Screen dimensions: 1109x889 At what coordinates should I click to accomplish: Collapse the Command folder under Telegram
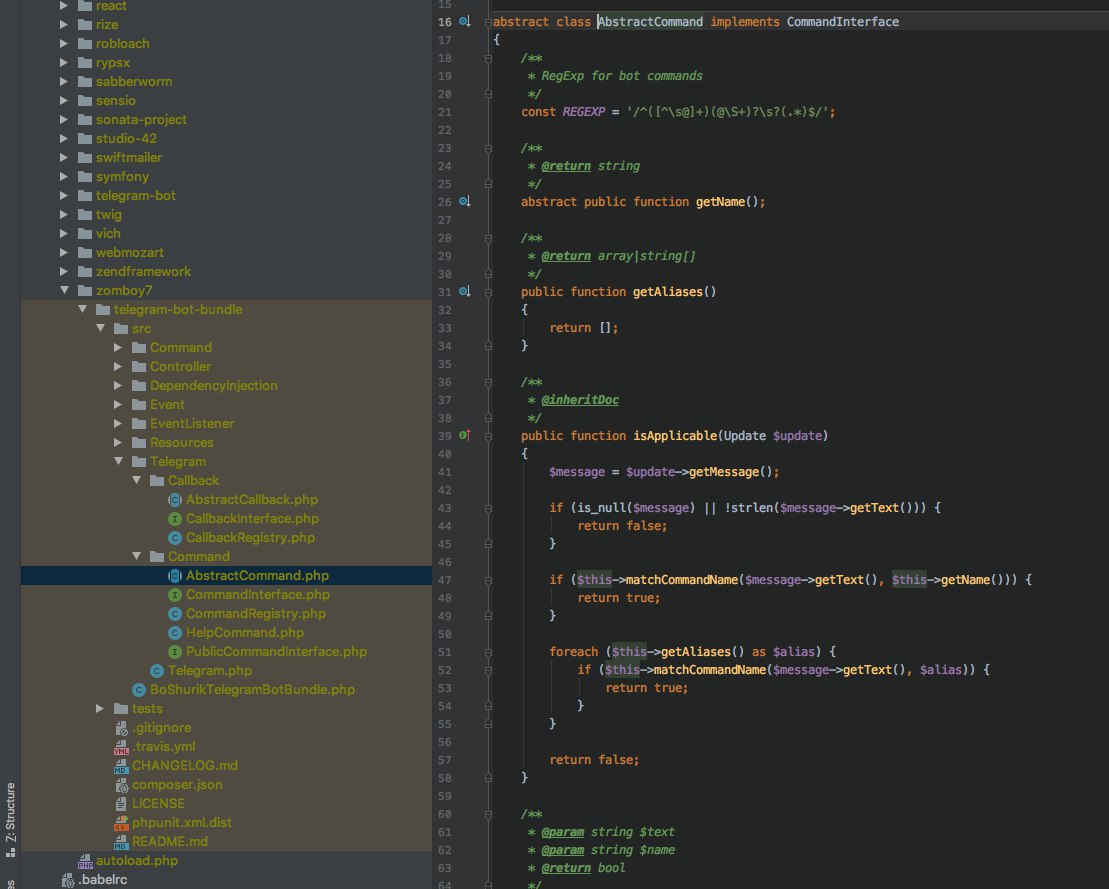click(x=136, y=556)
